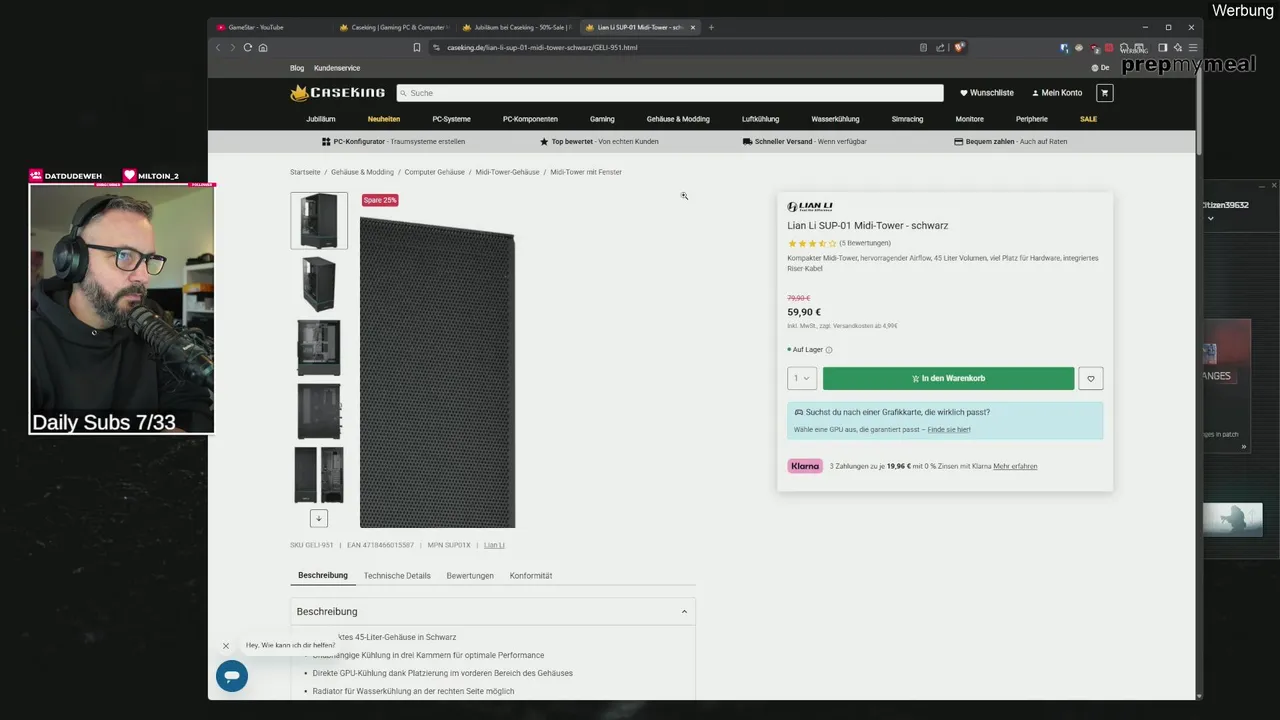Click In den Warenkorb button
The height and width of the screenshot is (720, 1280).
(948, 378)
